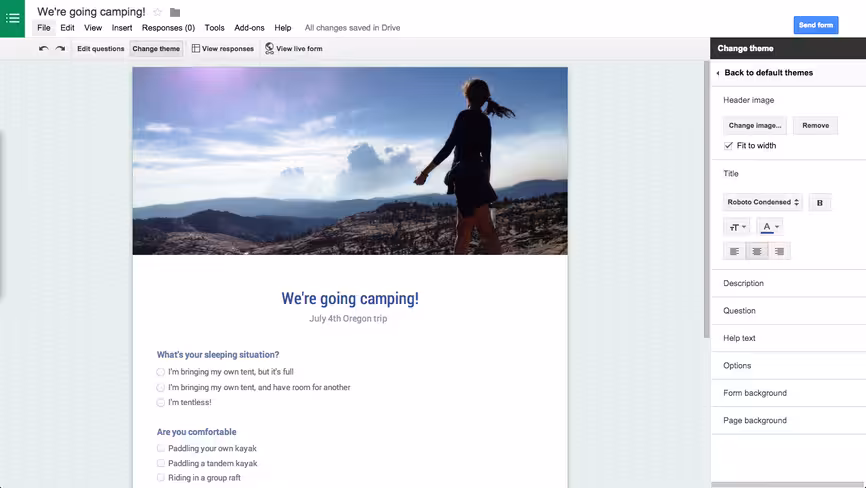Select "I'm bringing my own tent, but it's full"
Image resolution: width=866 pixels, height=488 pixels.
click(x=160, y=372)
